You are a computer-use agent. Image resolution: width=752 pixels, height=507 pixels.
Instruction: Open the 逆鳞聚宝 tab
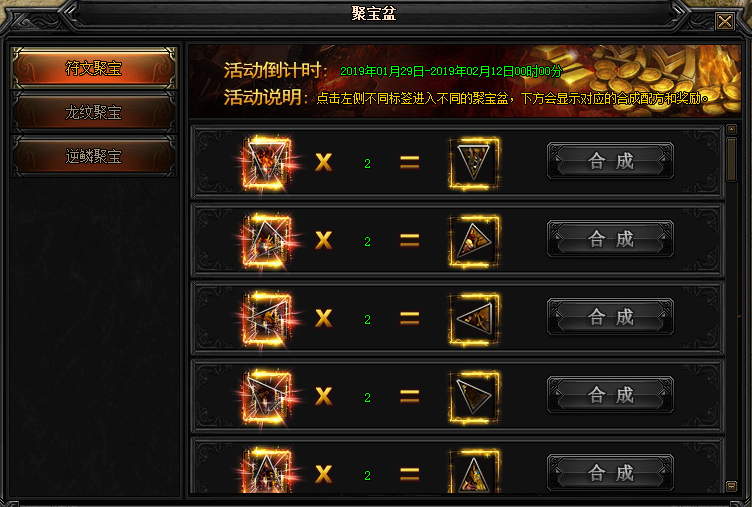pos(94,156)
